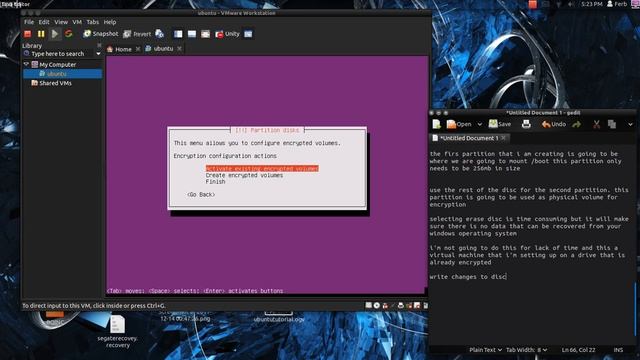Cut selection with the scissors icon
Viewport: 640px width, 360px height.
[596, 124]
